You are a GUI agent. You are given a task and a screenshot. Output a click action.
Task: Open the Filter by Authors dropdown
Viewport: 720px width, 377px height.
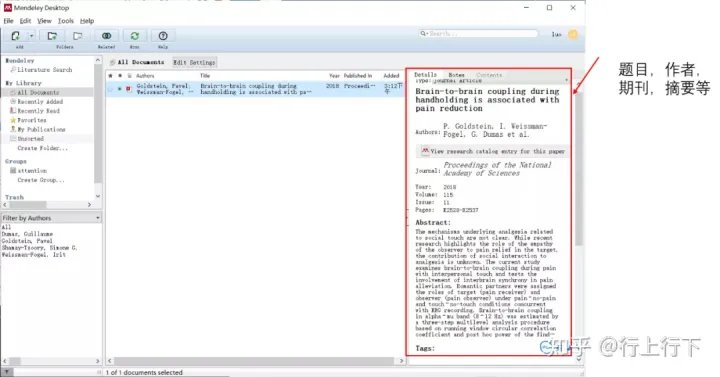(x=51, y=218)
